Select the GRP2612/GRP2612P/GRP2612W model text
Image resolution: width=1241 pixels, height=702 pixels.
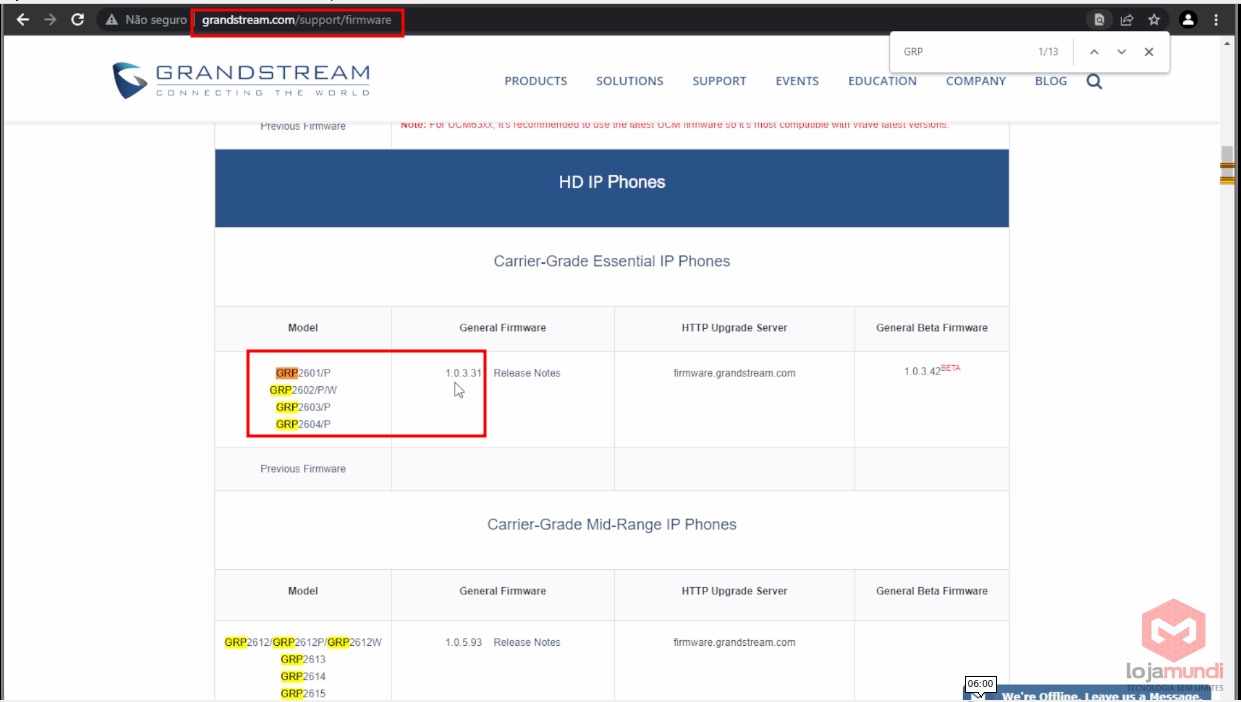click(x=303, y=642)
